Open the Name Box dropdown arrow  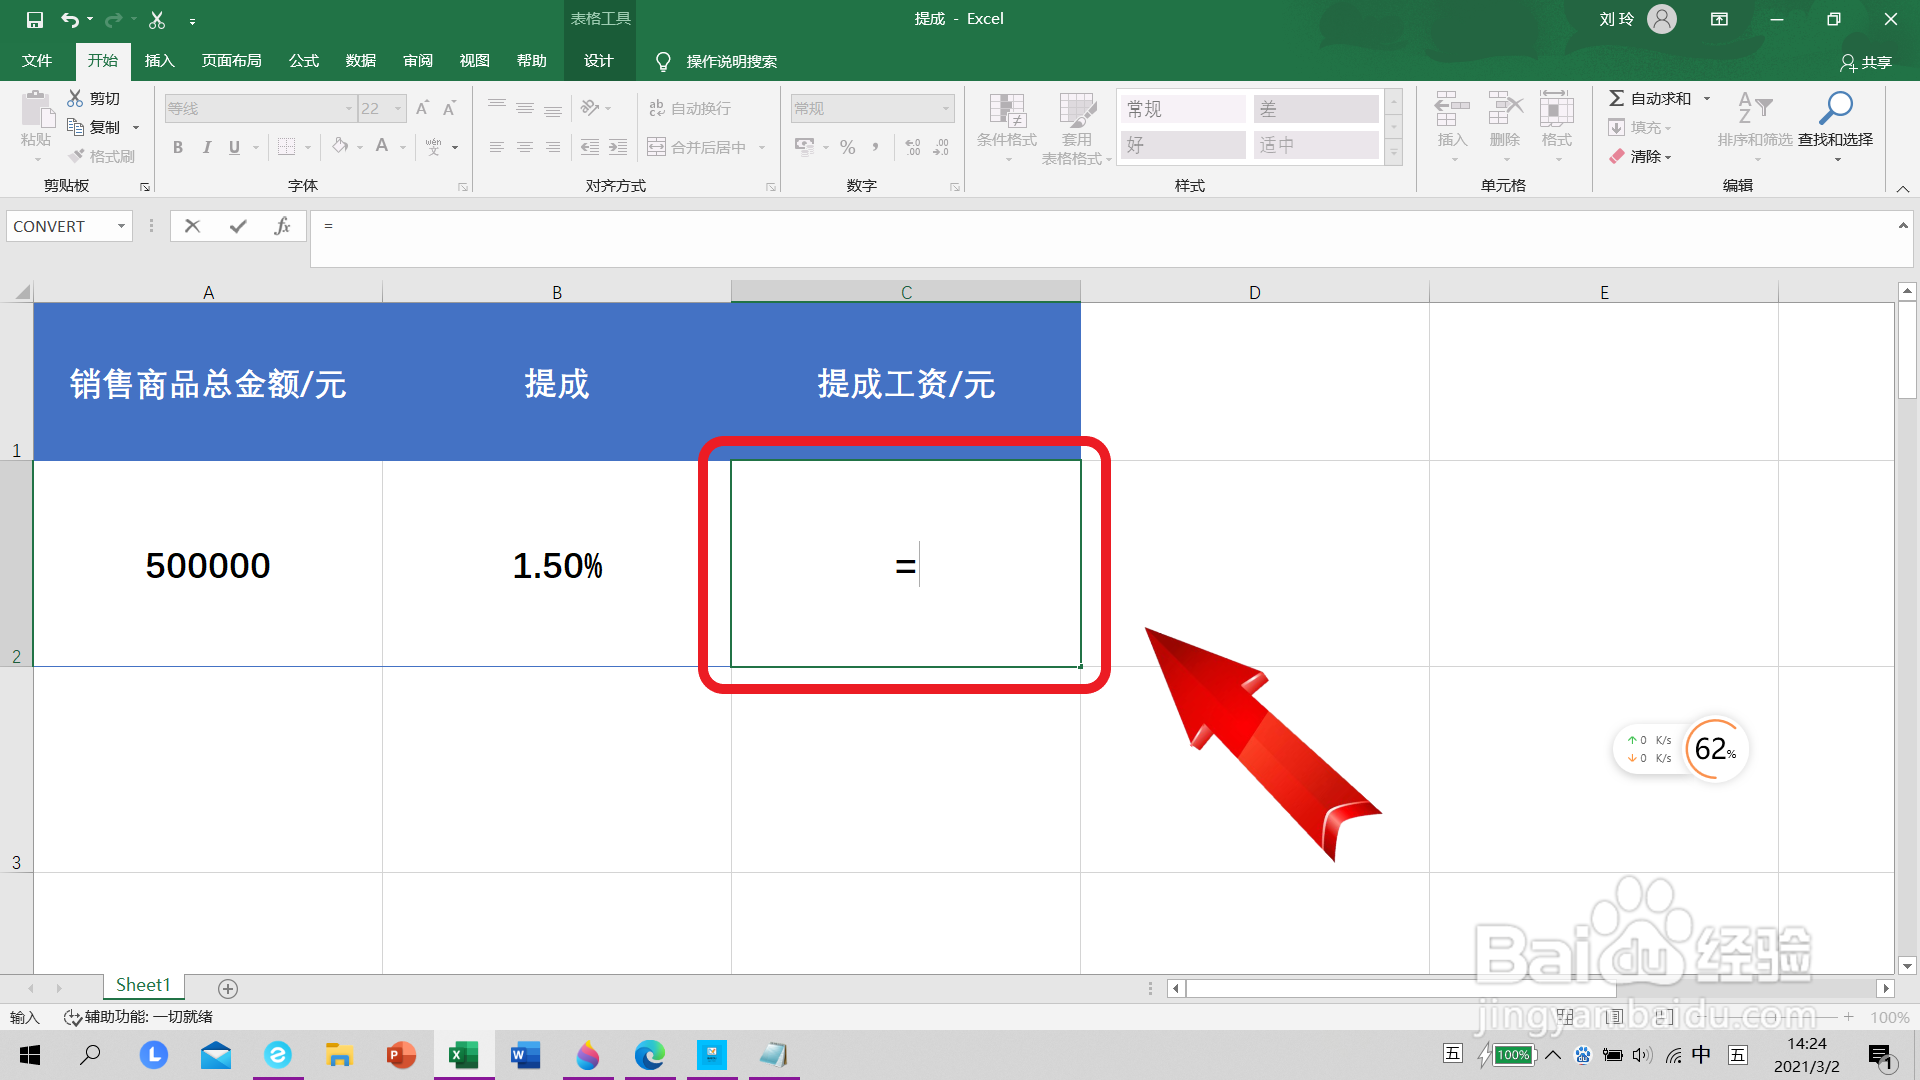tap(122, 225)
